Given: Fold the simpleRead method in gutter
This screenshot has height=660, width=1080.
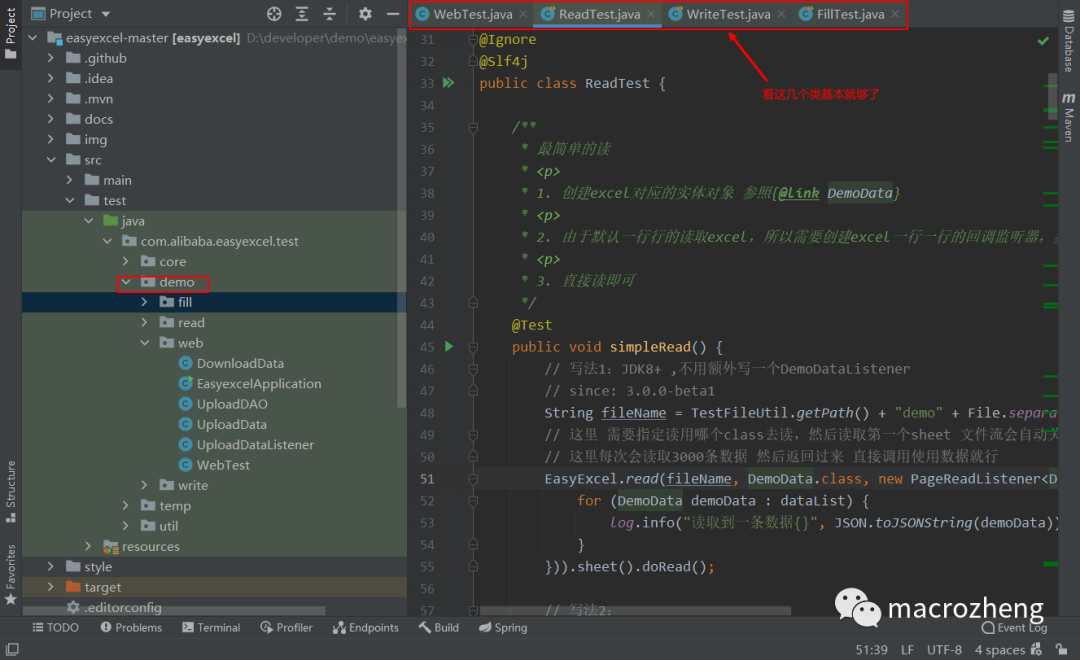Looking at the screenshot, I should click(473, 347).
